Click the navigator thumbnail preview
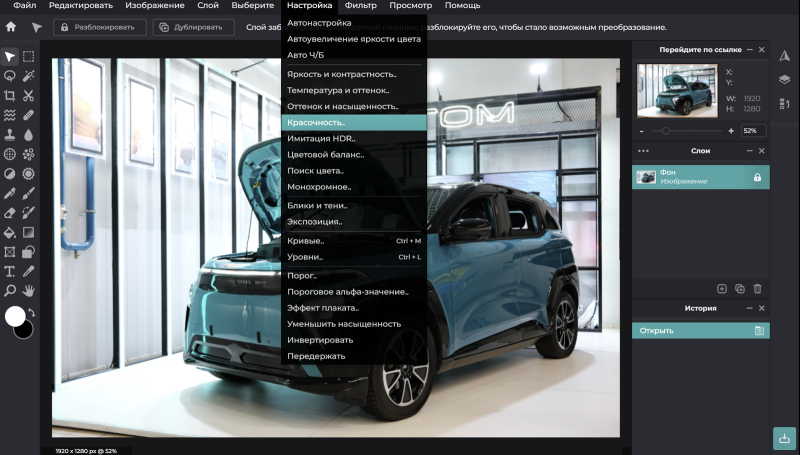 [677, 91]
